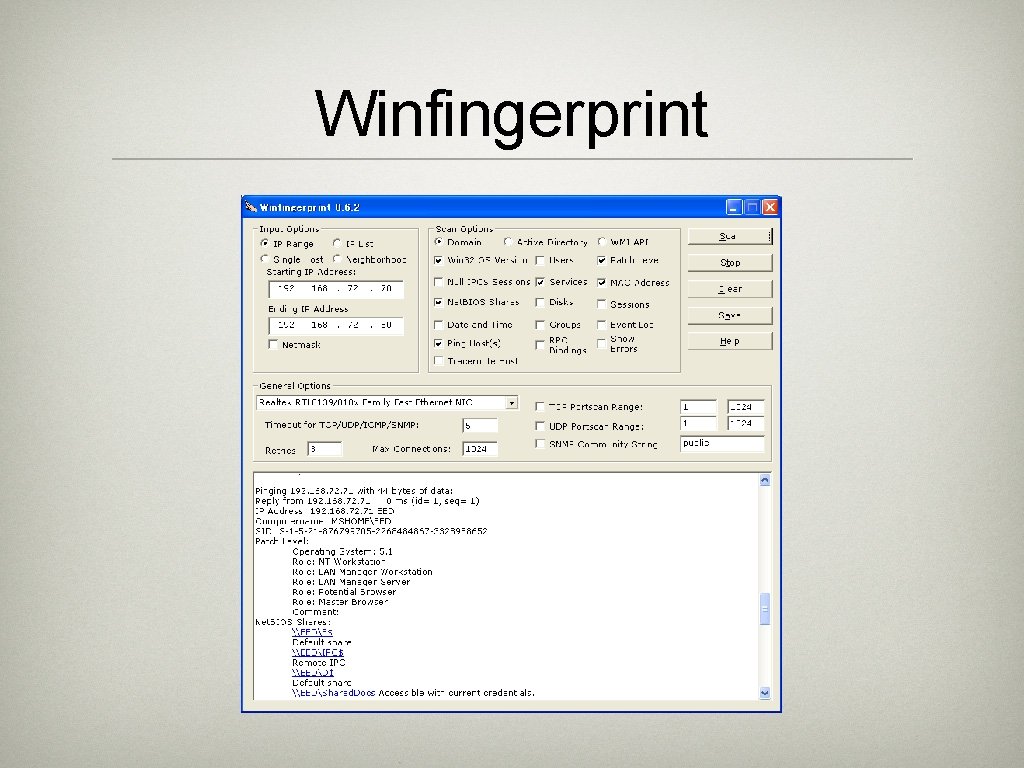Close the Winfingerprint window

(x=771, y=207)
